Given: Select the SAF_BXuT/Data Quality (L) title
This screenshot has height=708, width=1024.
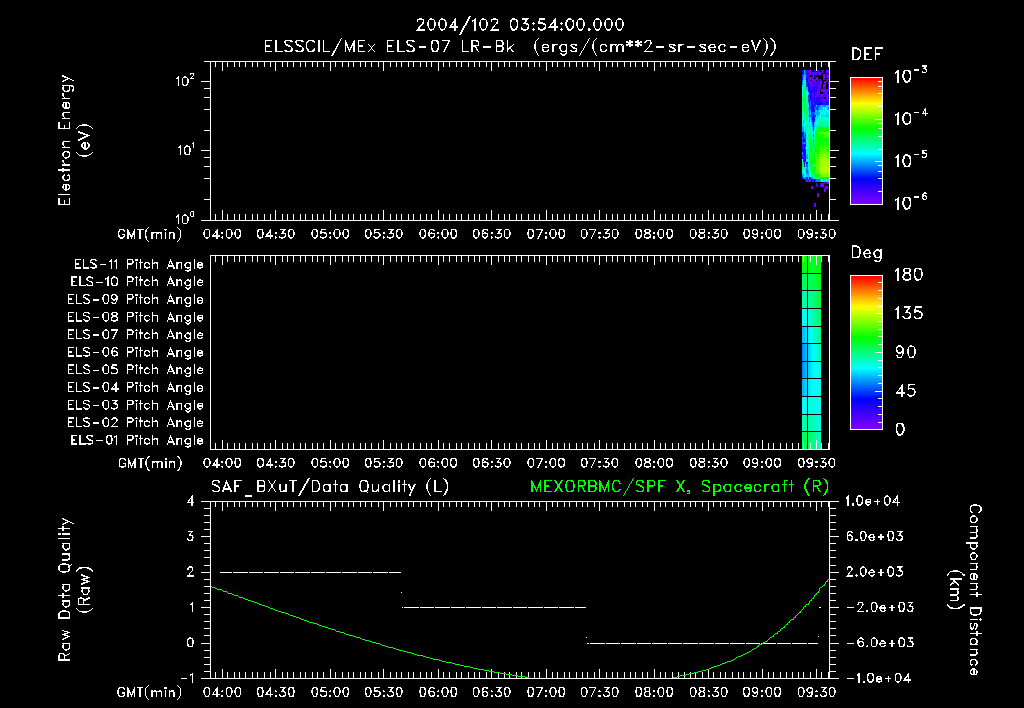Looking at the screenshot, I should coord(330,487).
